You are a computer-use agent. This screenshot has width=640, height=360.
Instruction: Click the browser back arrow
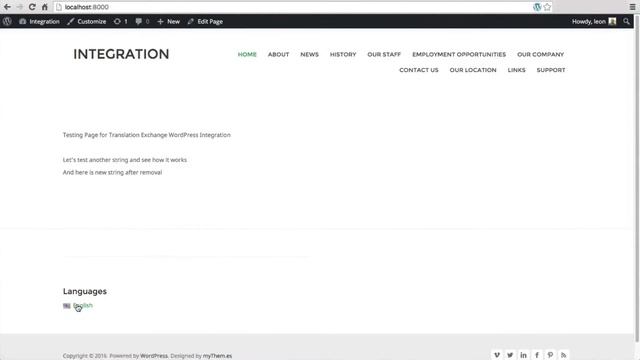(x=7, y=7)
